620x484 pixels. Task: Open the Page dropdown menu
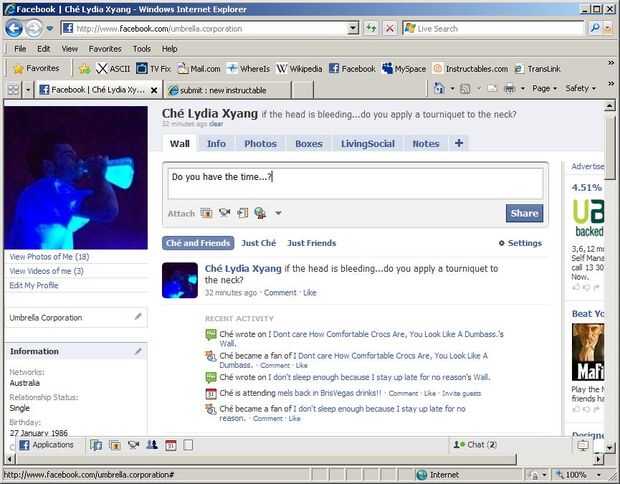(544, 89)
